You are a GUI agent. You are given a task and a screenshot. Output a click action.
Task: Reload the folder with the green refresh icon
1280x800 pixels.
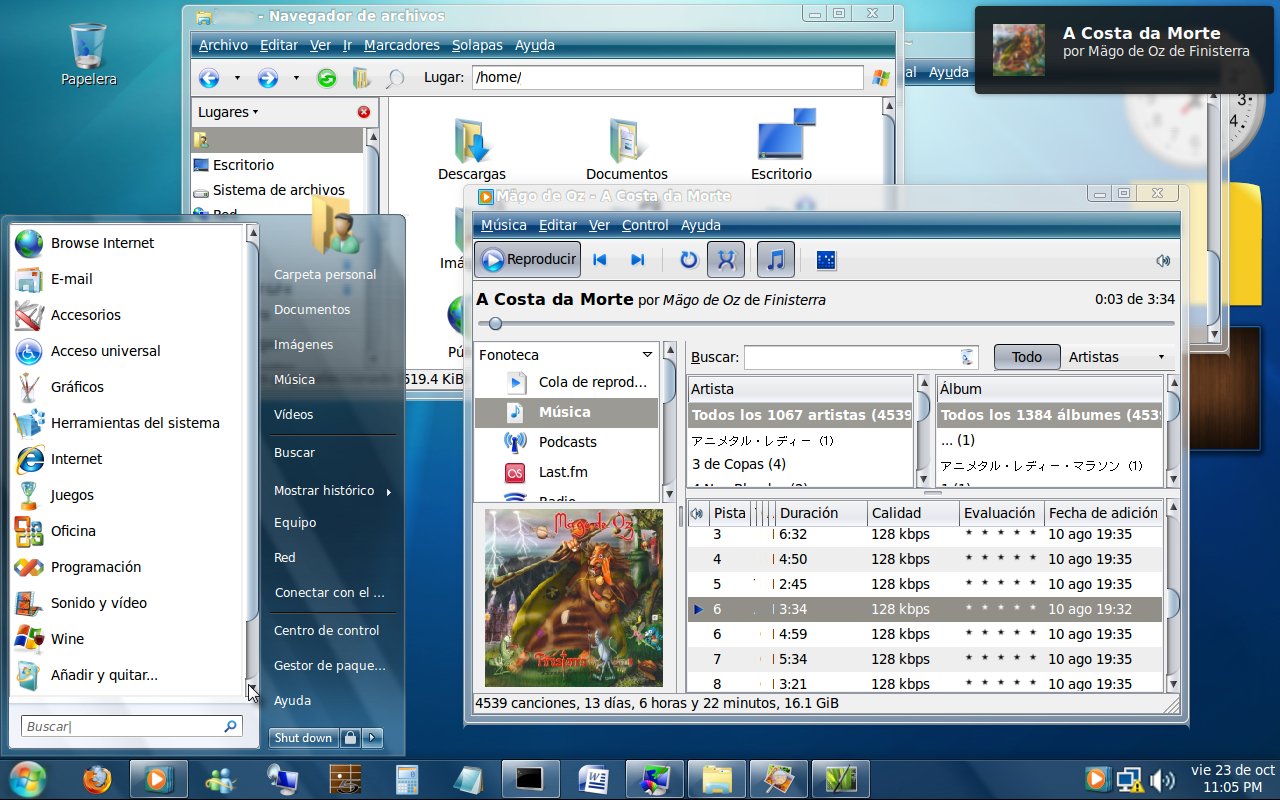[327, 78]
